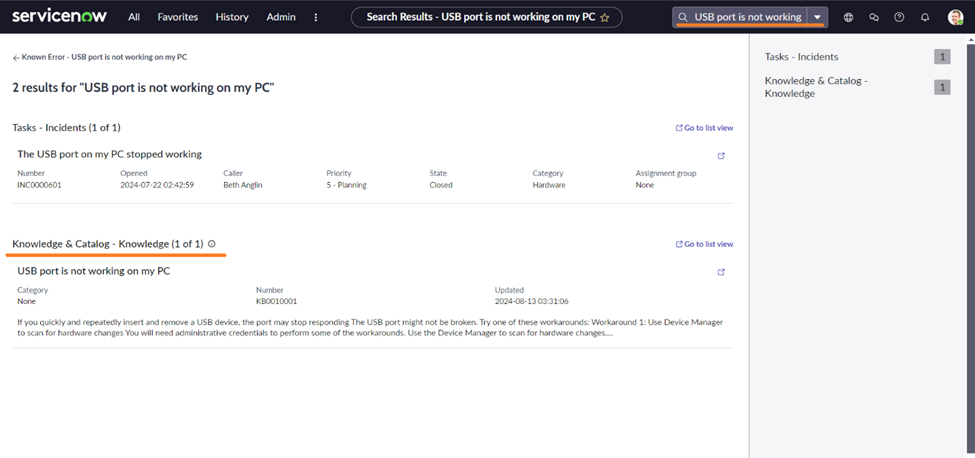The width and height of the screenshot is (975, 458).
Task: Expand the search options dropdown arrow
Action: (818, 17)
